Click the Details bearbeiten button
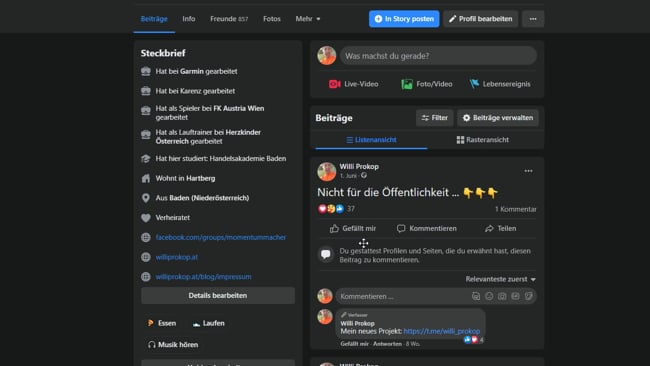Screen dimensions: 650x366 click(x=218, y=296)
